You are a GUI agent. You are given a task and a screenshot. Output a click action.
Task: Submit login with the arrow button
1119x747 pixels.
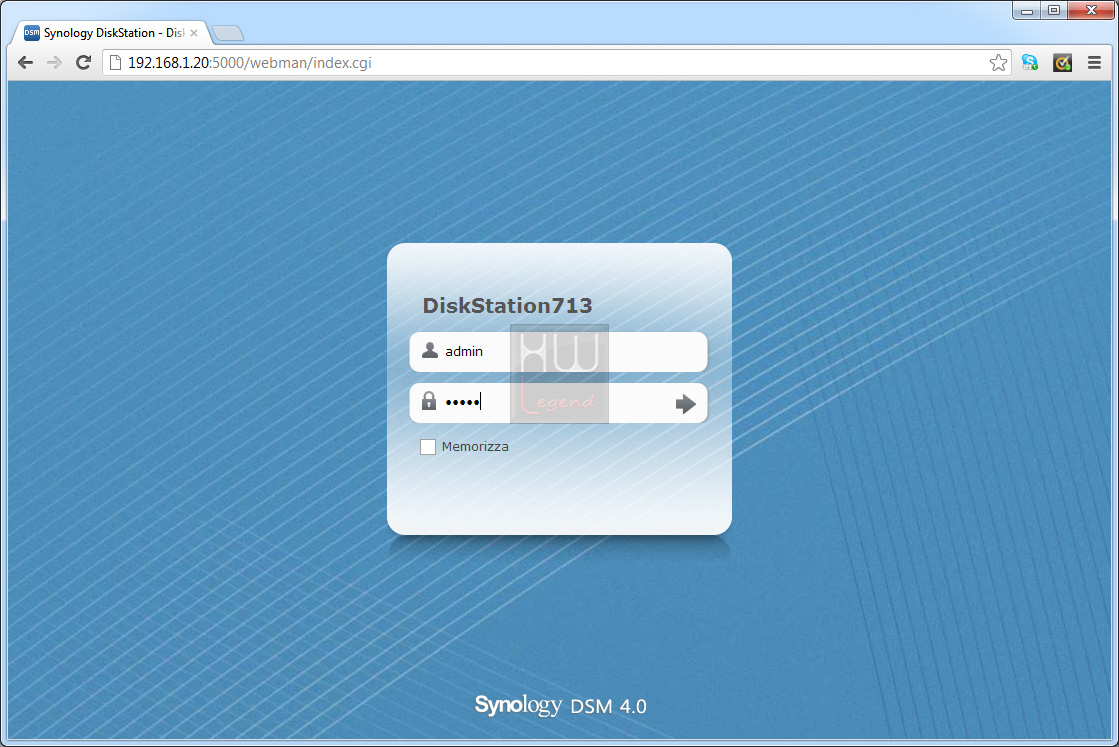tap(685, 404)
